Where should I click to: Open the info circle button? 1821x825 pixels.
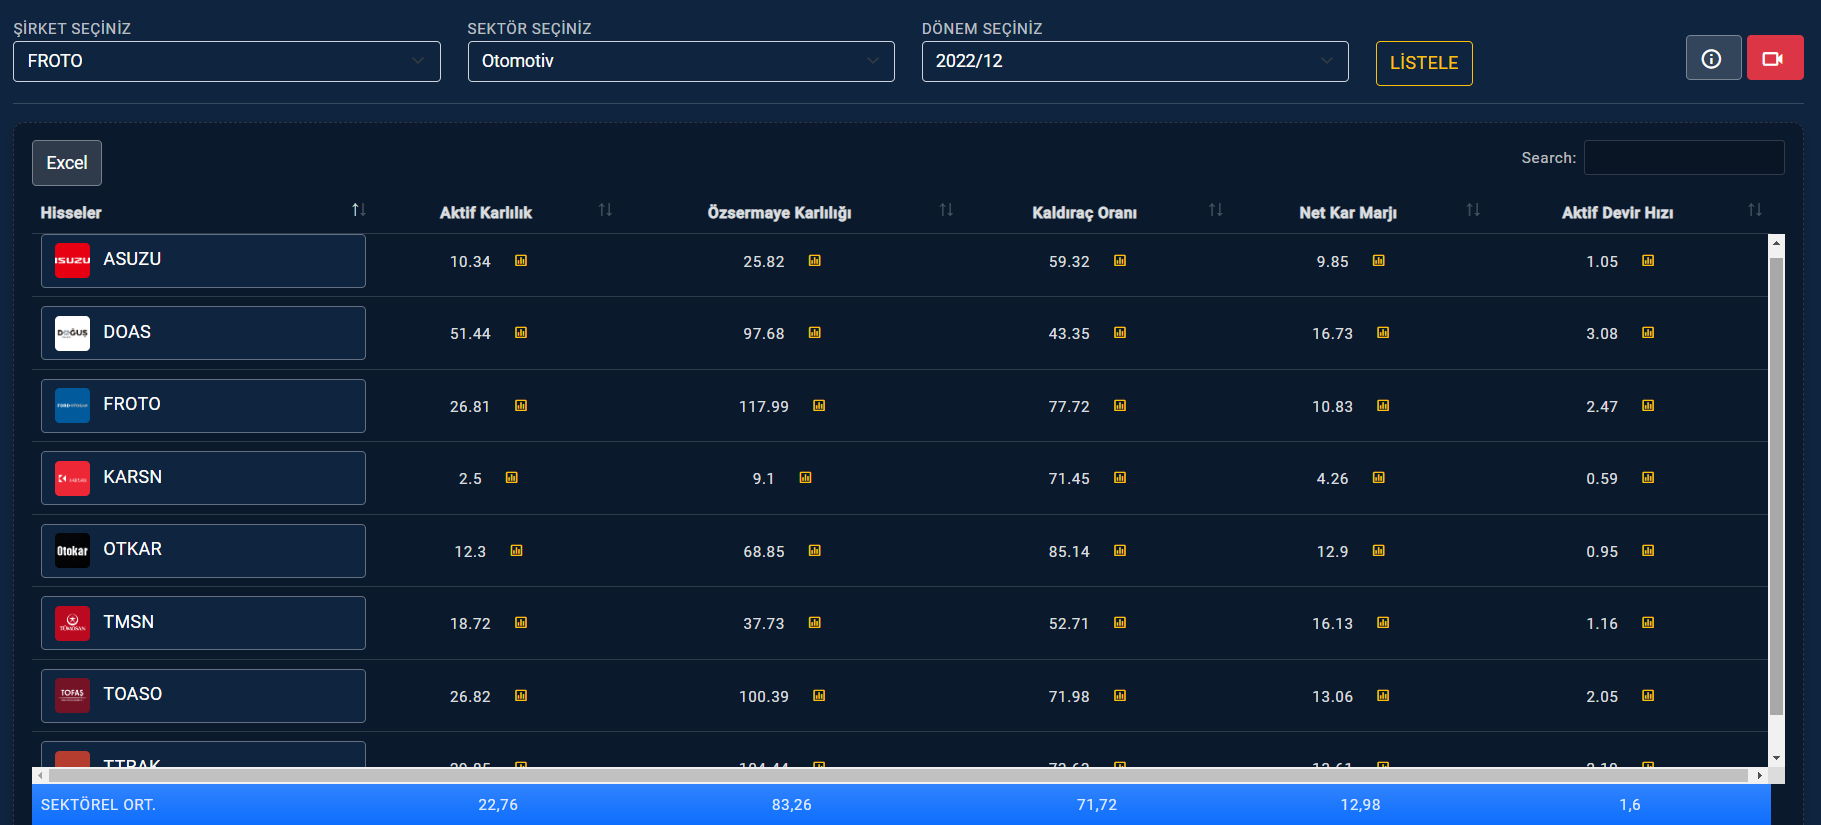click(1713, 58)
